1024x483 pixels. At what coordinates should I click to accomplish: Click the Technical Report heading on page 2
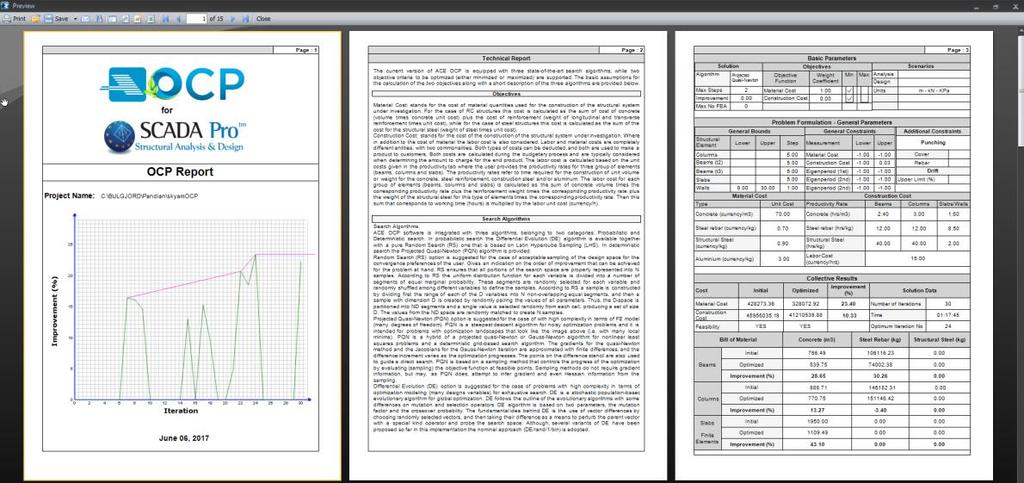click(506, 58)
